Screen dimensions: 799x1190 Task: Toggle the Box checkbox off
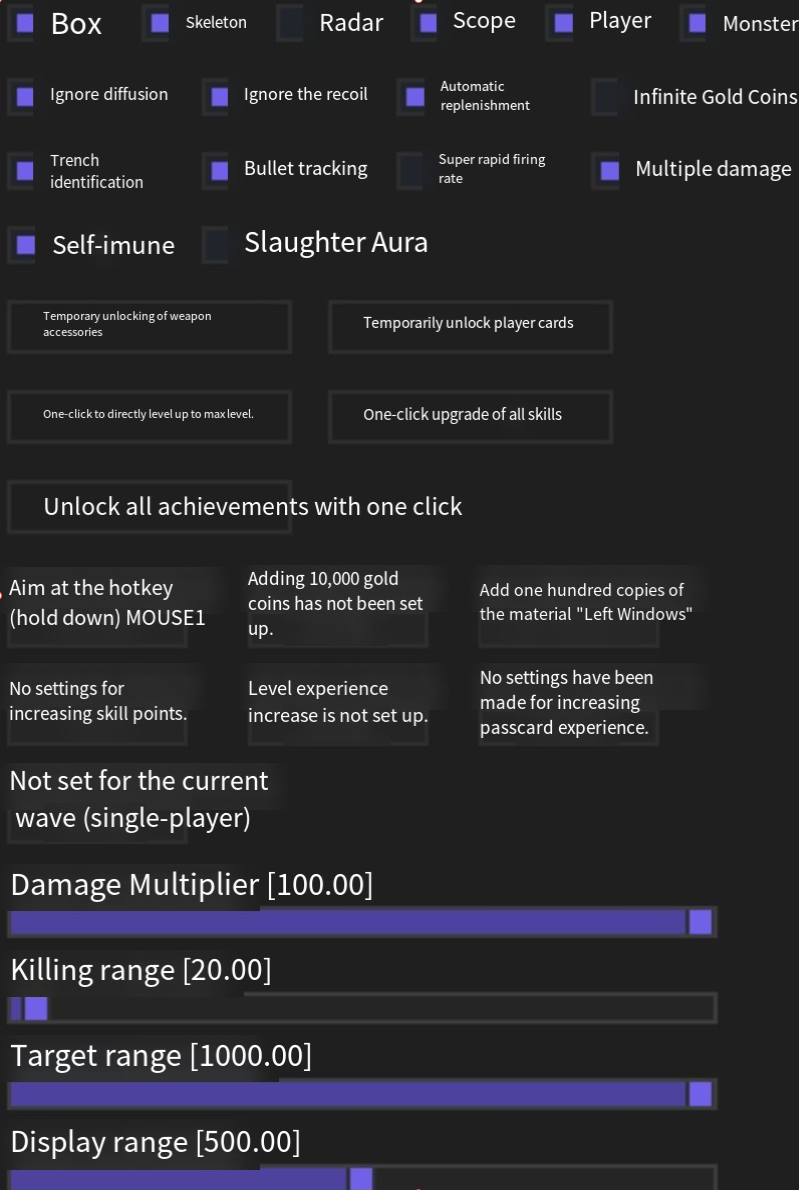pyautogui.click(x=26, y=22)
